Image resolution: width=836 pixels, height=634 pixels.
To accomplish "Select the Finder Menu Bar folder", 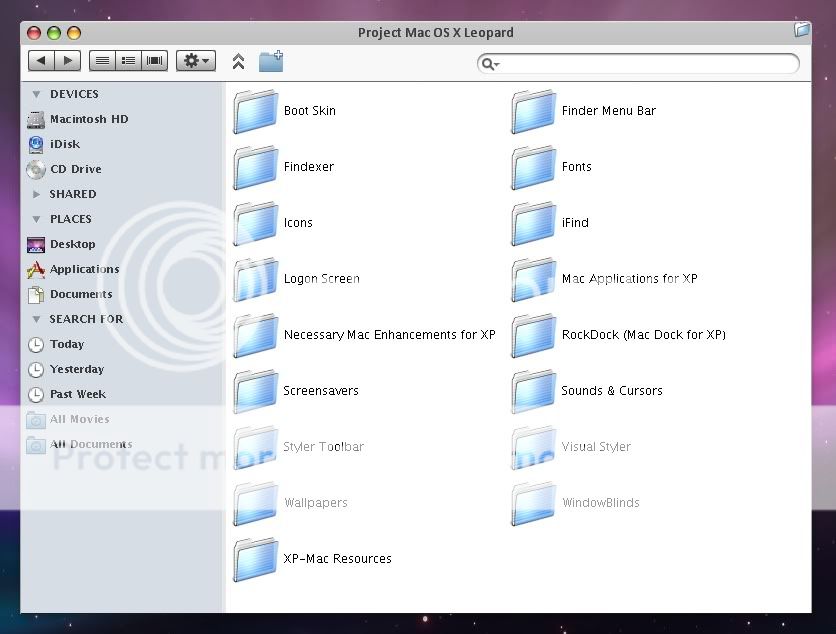I will 533,112.
